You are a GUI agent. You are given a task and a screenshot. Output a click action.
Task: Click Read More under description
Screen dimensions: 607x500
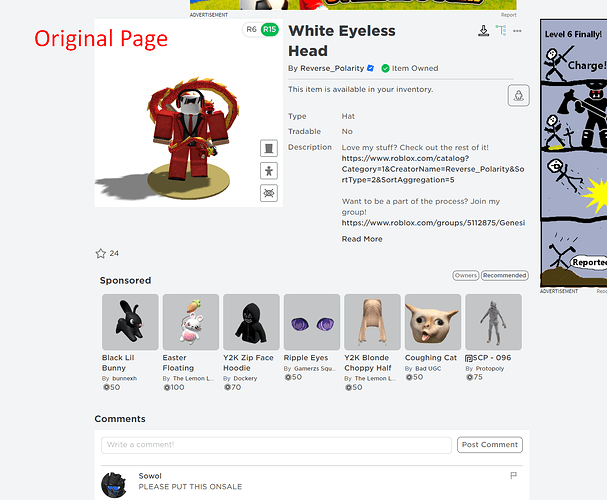(362, 239)
